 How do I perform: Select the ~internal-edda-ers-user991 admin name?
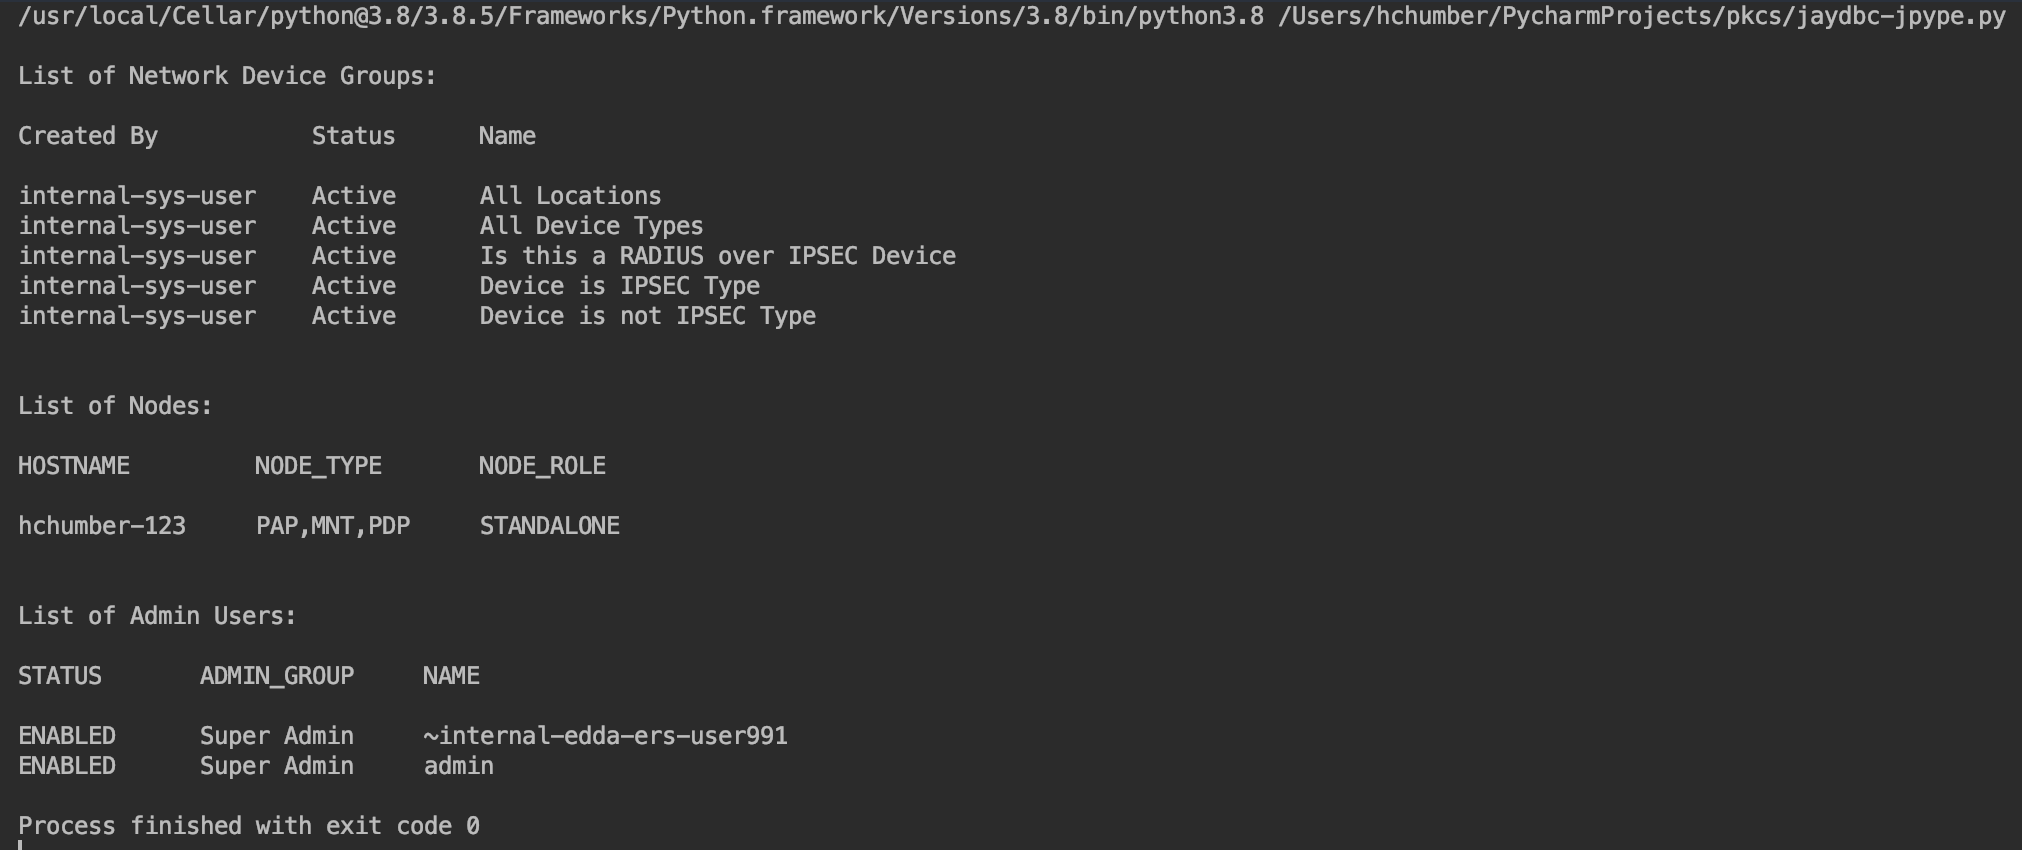[x=605, y=736]
